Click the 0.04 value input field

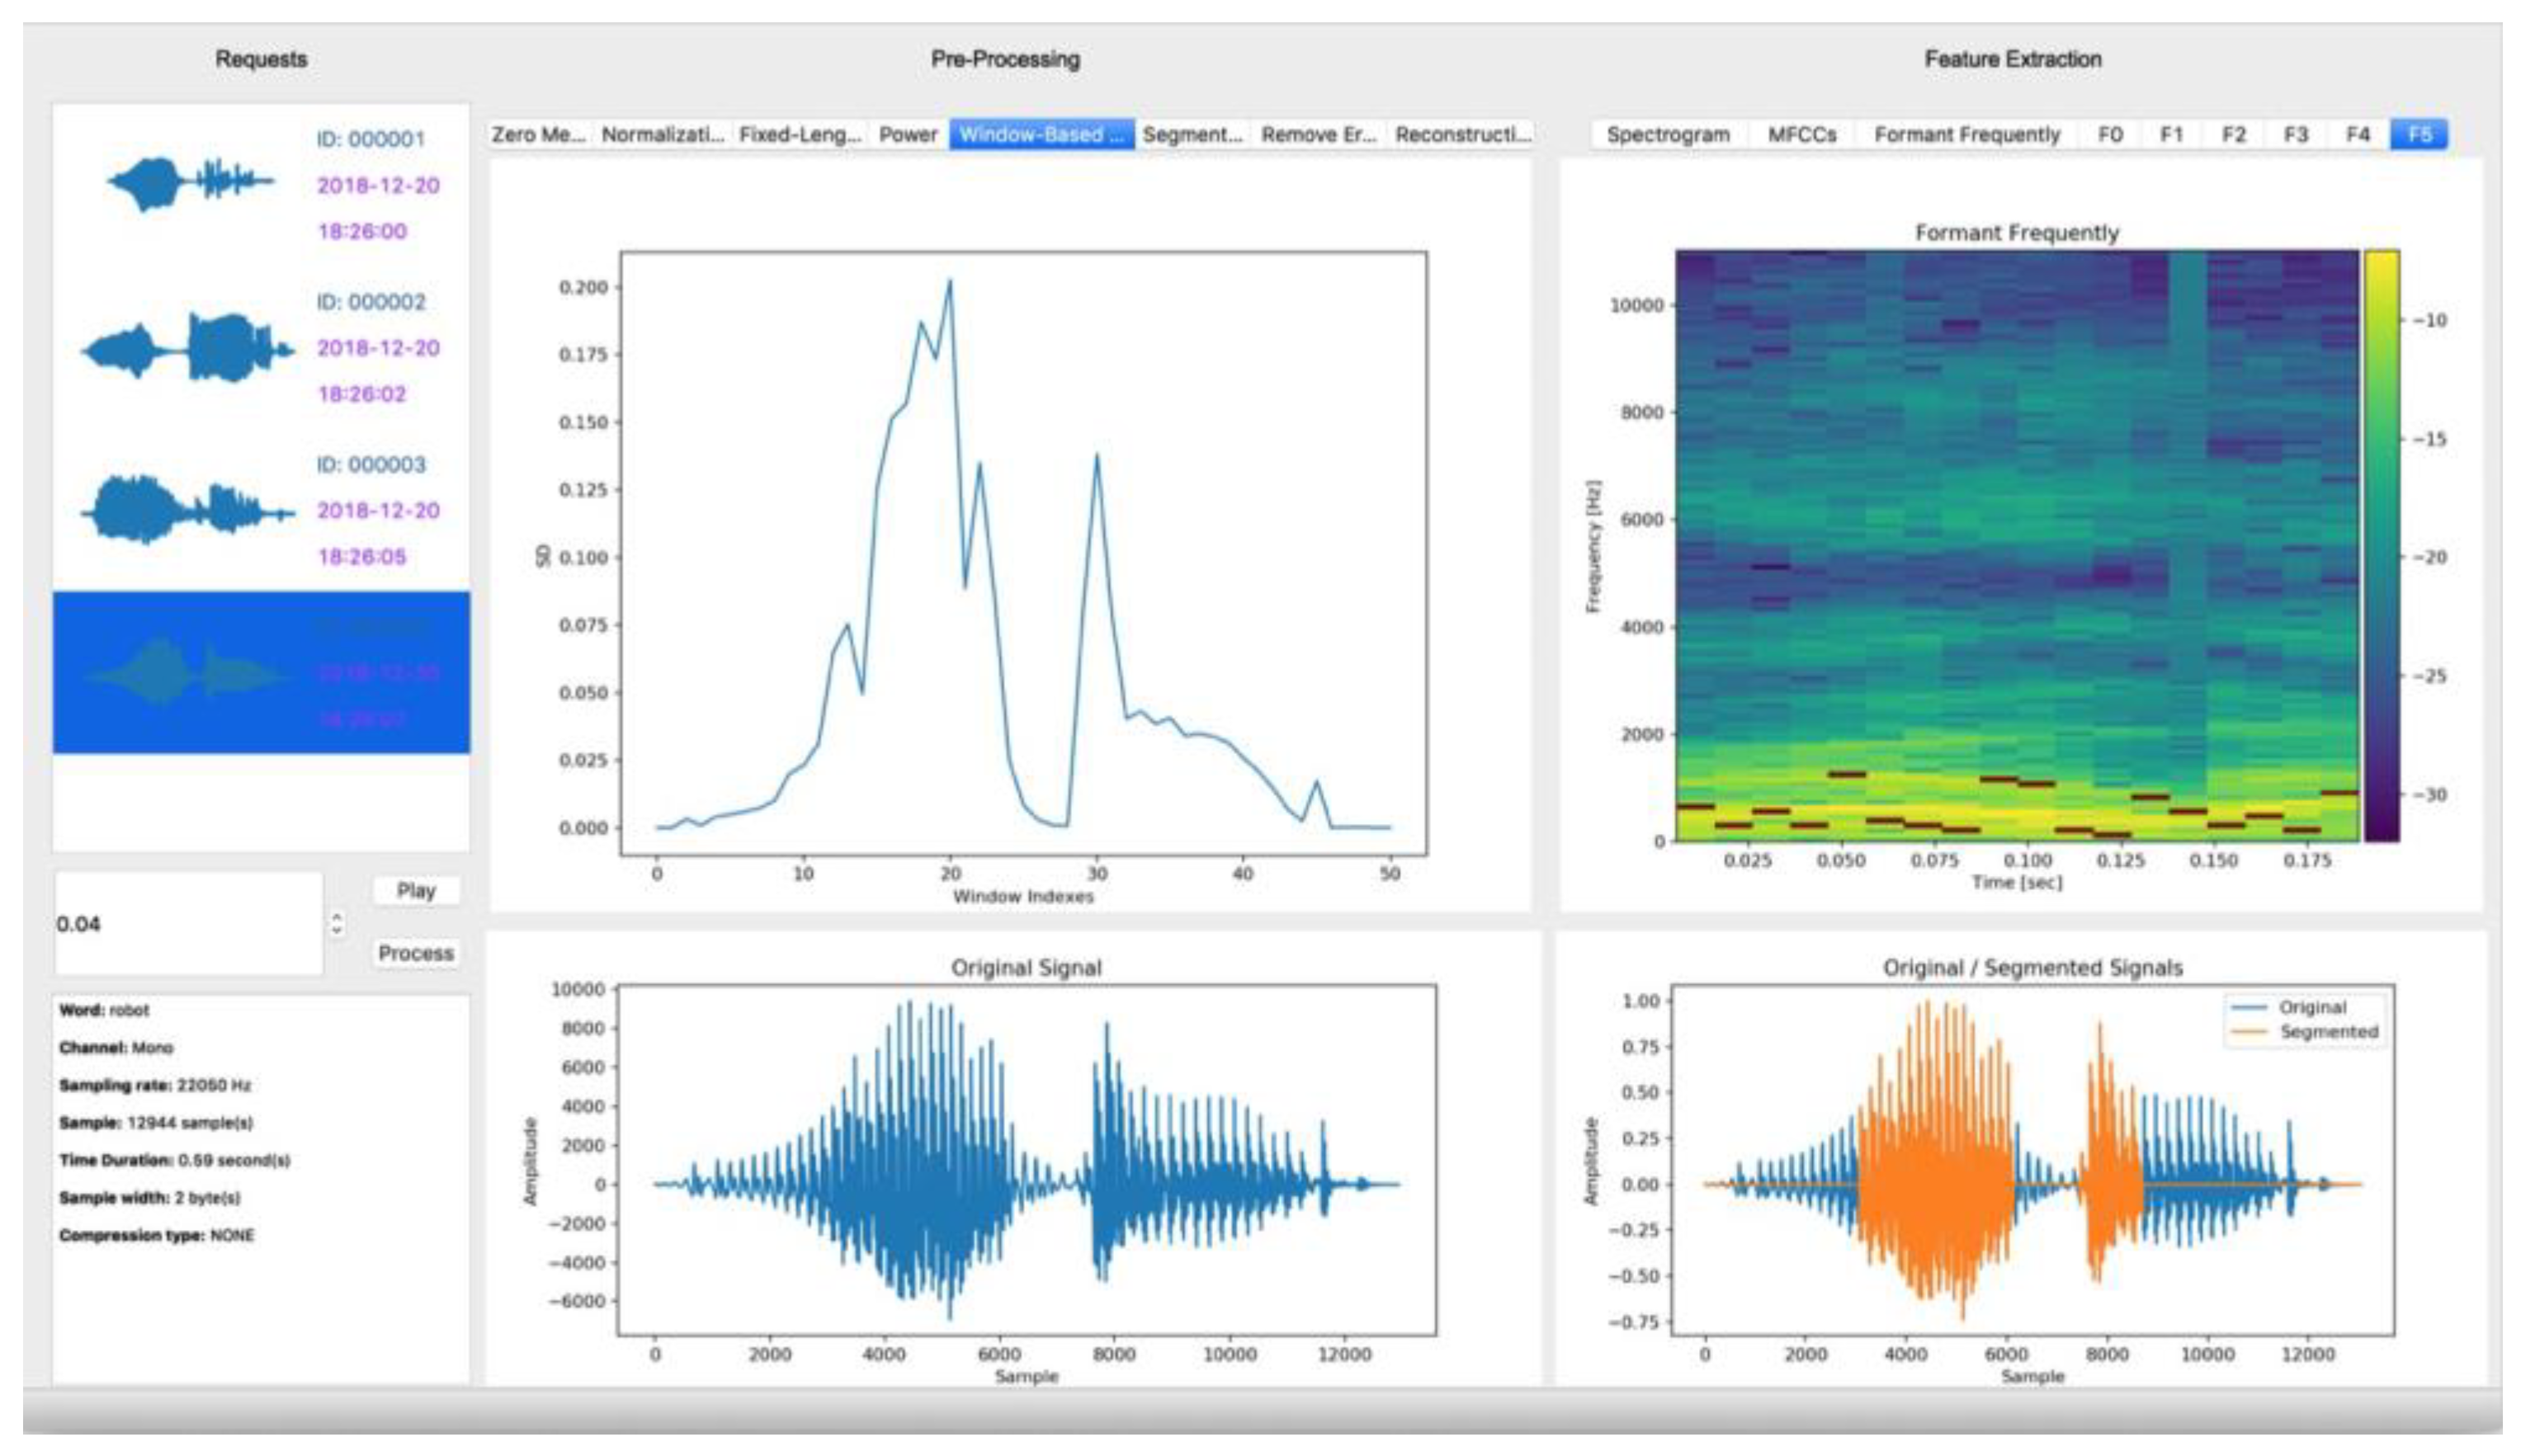pyautogui.click(x=188, y=923)
